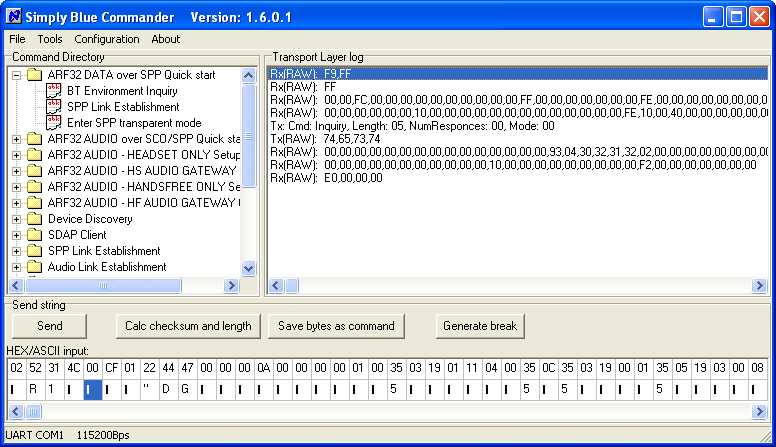Expand the Device Discovery node
The width and height of the screenshot is (776, 447).
click(x=16, y=219)
